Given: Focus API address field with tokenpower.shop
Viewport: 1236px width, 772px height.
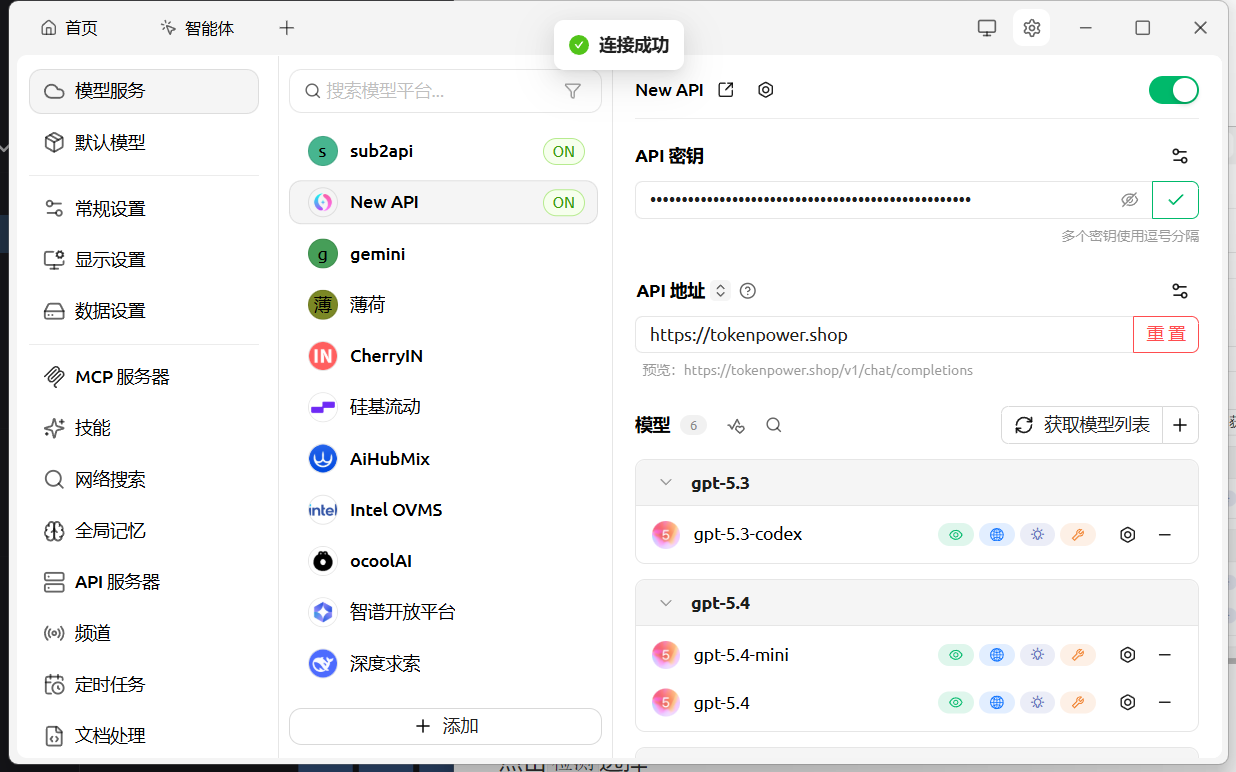Looking at the screenshot, I should click(884, 334).
